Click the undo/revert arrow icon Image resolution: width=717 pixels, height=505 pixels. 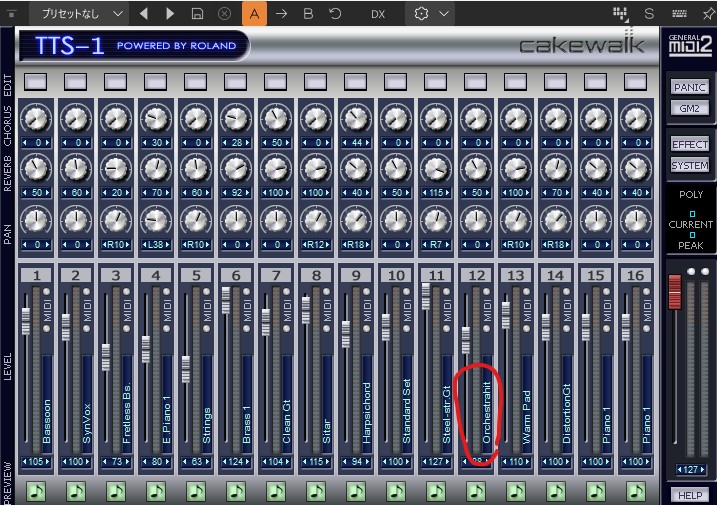(335, 14)
